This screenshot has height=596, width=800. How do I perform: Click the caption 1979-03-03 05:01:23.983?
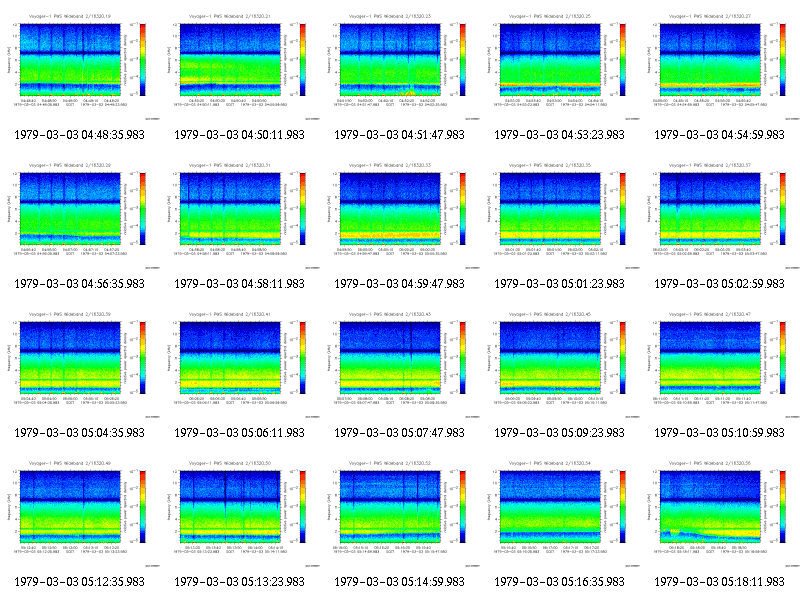click(560, 284)
